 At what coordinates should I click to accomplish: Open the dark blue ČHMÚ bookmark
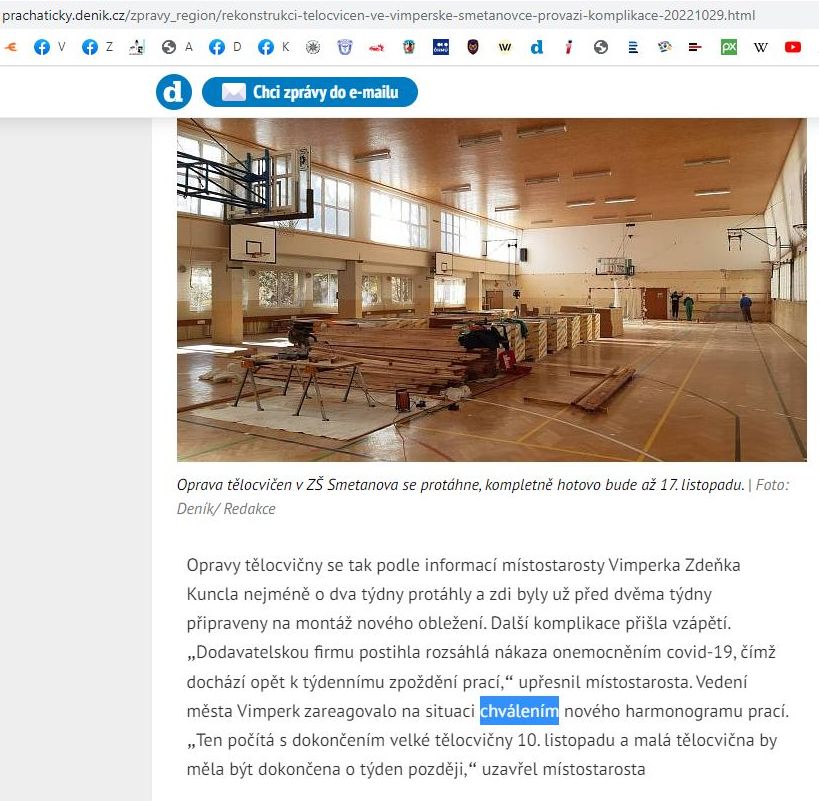coord(441,47)
